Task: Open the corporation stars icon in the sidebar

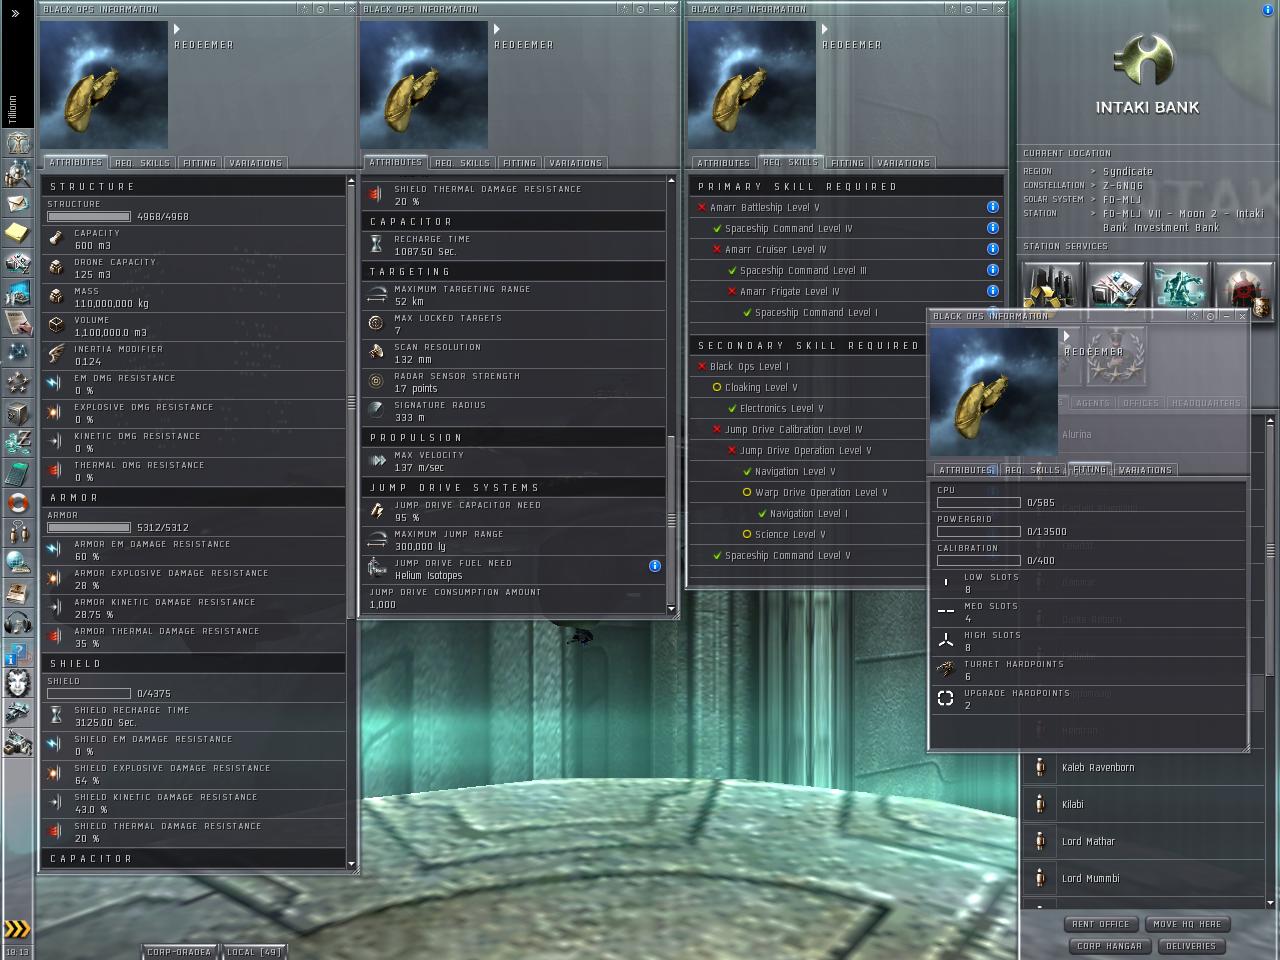Action: (x=17, y=382)
